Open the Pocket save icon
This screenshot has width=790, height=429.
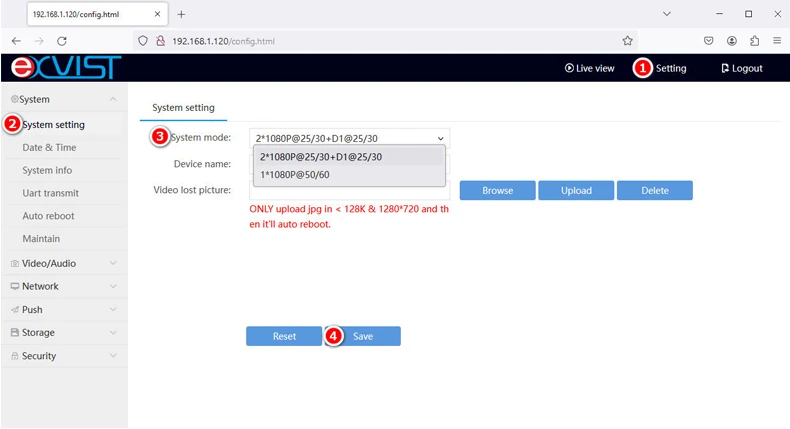(x=708, y=41)
